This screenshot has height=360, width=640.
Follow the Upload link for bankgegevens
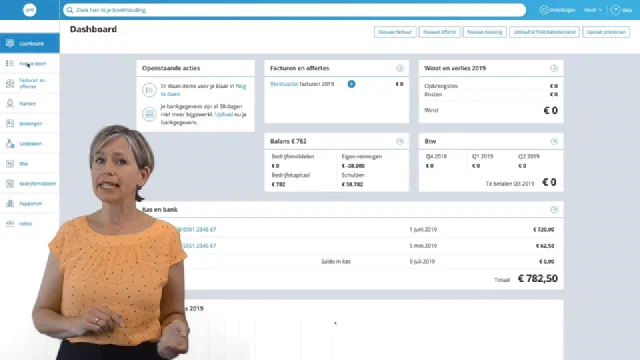click(x=224, y=114)
